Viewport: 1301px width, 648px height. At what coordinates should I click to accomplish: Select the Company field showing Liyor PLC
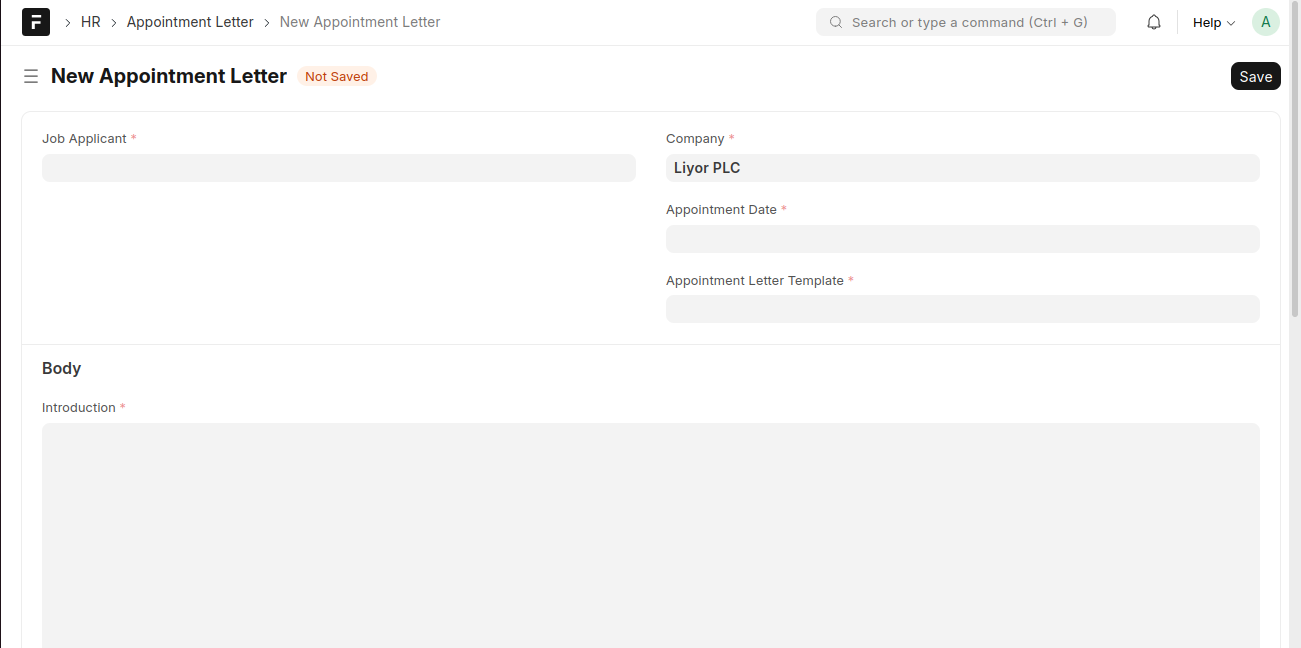point(962,168)
